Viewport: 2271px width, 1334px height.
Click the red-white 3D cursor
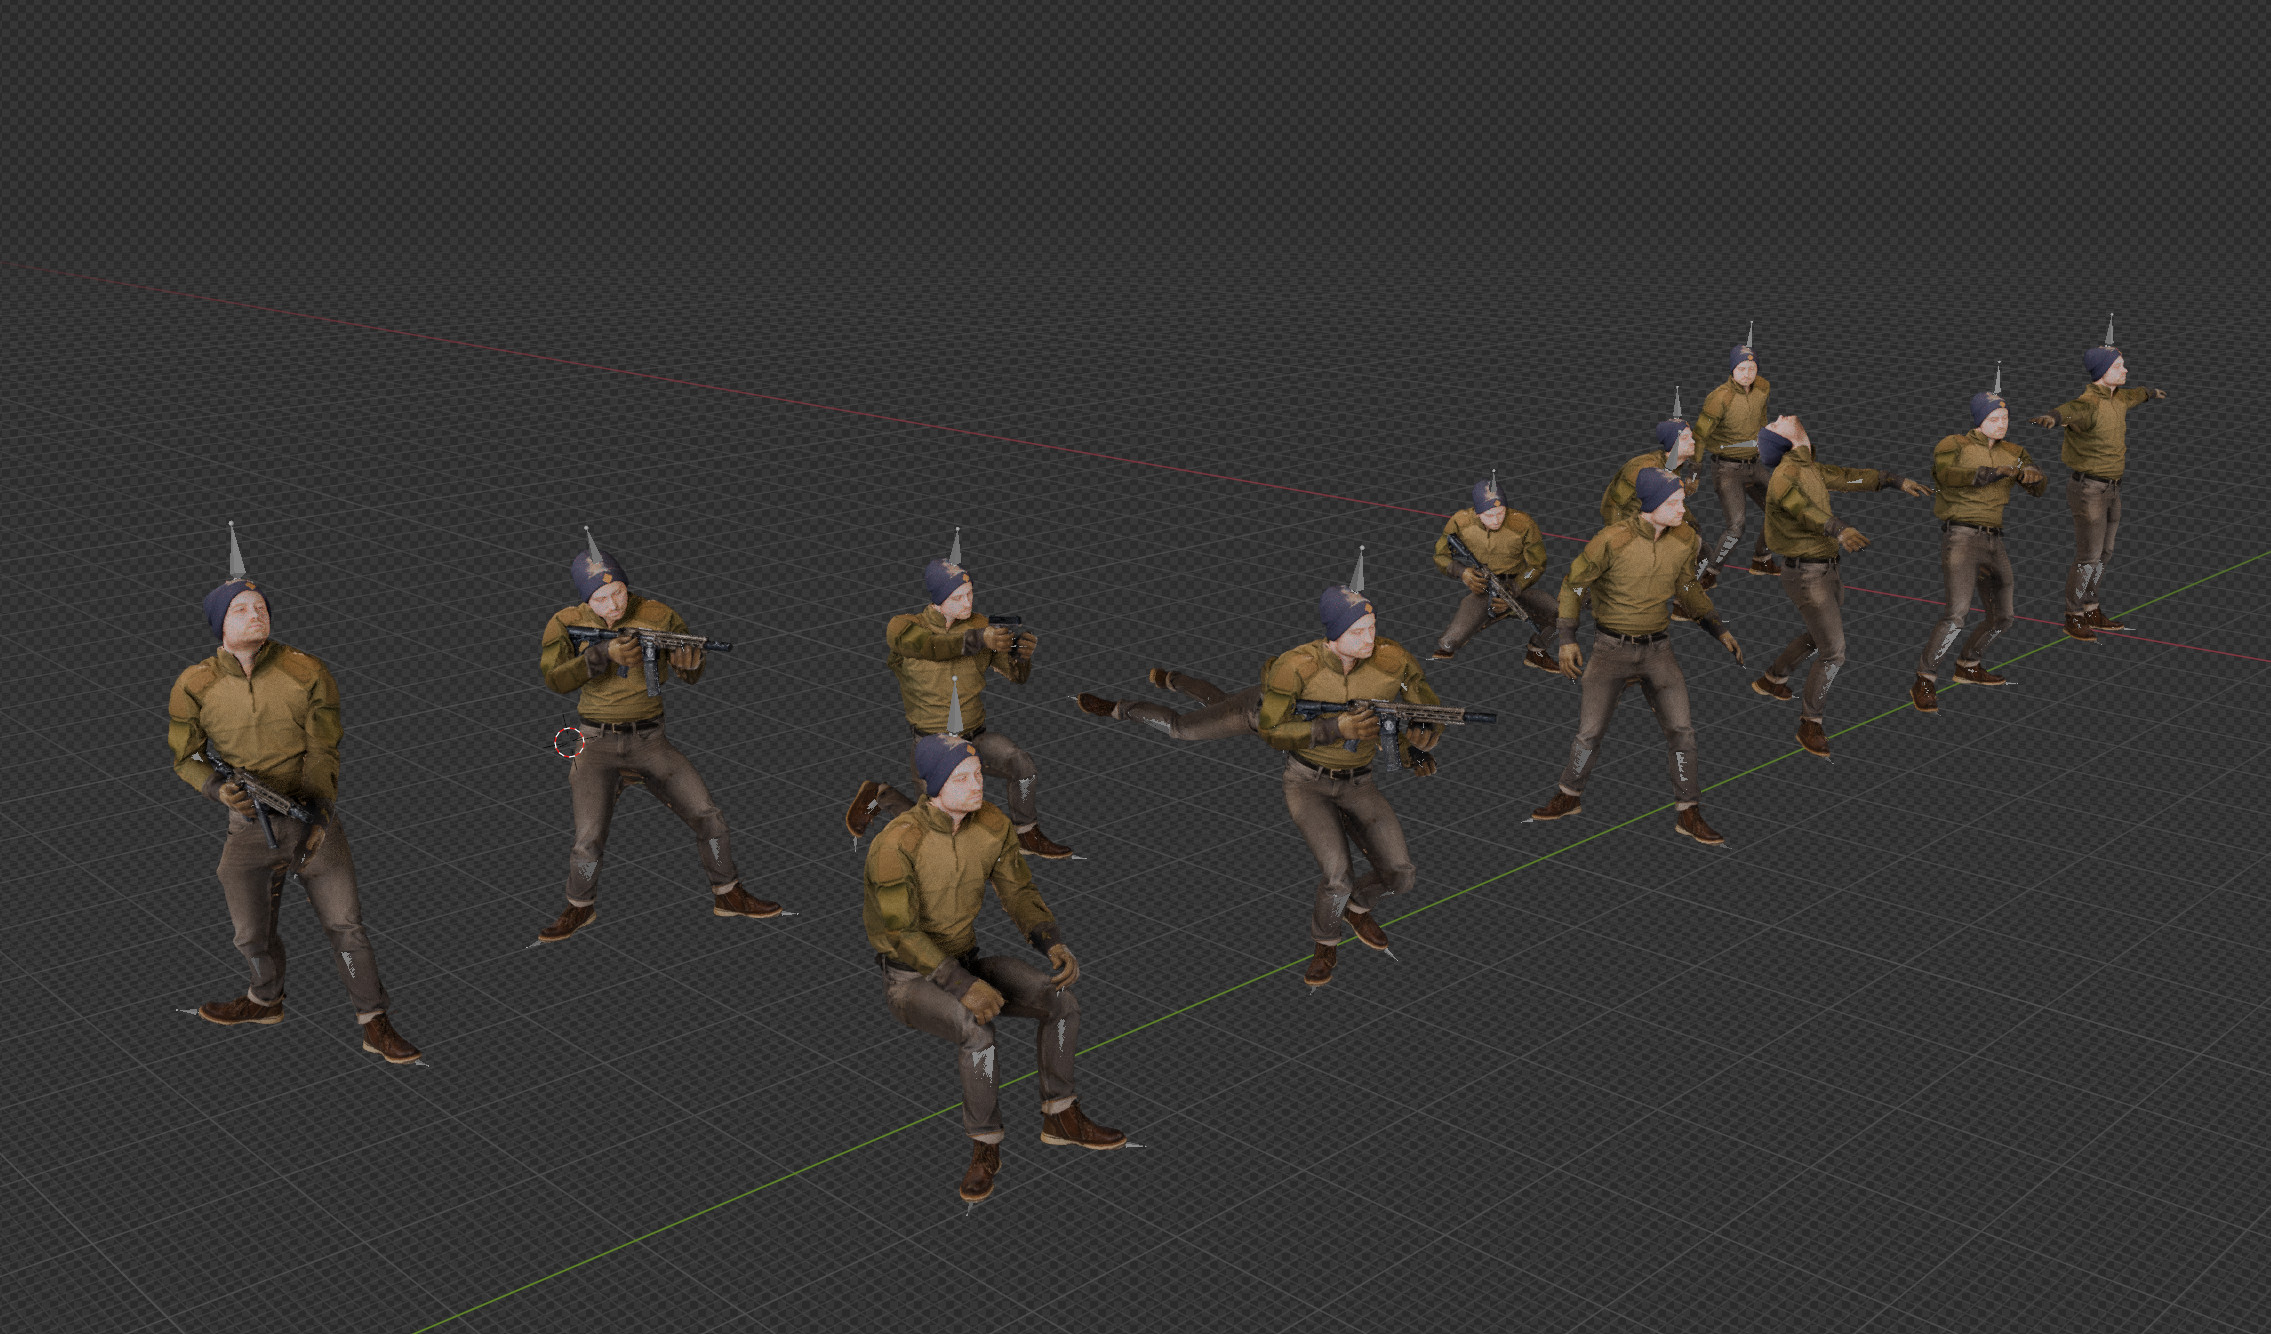[569, 743]
